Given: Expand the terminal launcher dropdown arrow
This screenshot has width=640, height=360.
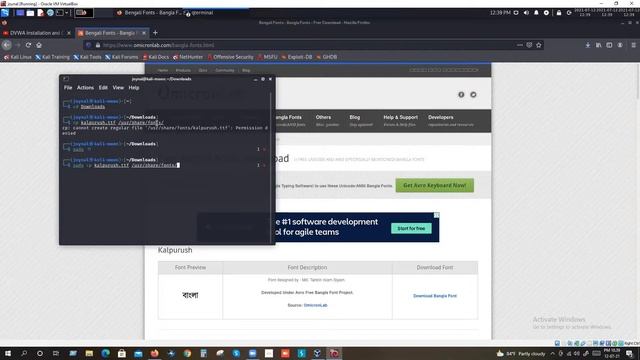Looking at the screenshot, I should point(67,13).
